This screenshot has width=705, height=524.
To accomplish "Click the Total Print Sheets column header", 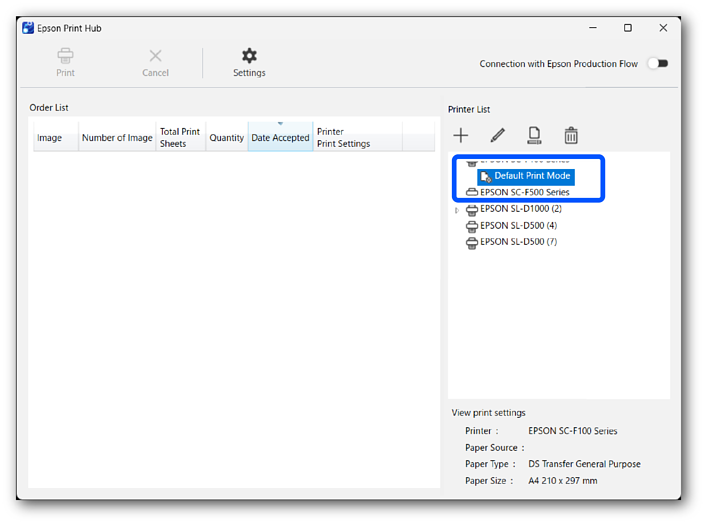I will click(180, 138).
